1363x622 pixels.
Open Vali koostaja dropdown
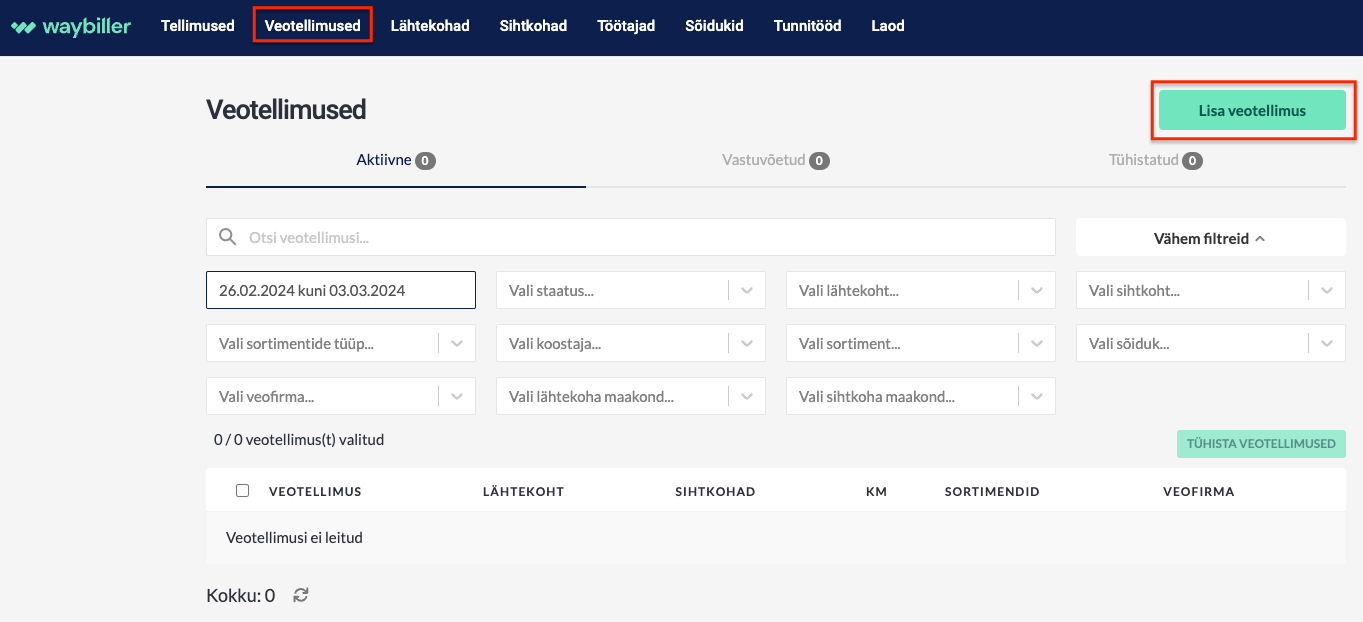point(631,343)
